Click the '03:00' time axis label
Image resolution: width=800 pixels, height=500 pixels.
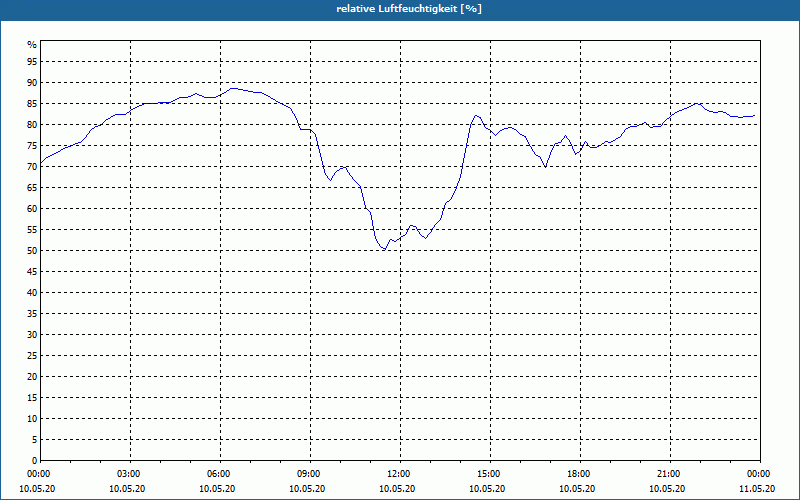click(131, 474)
